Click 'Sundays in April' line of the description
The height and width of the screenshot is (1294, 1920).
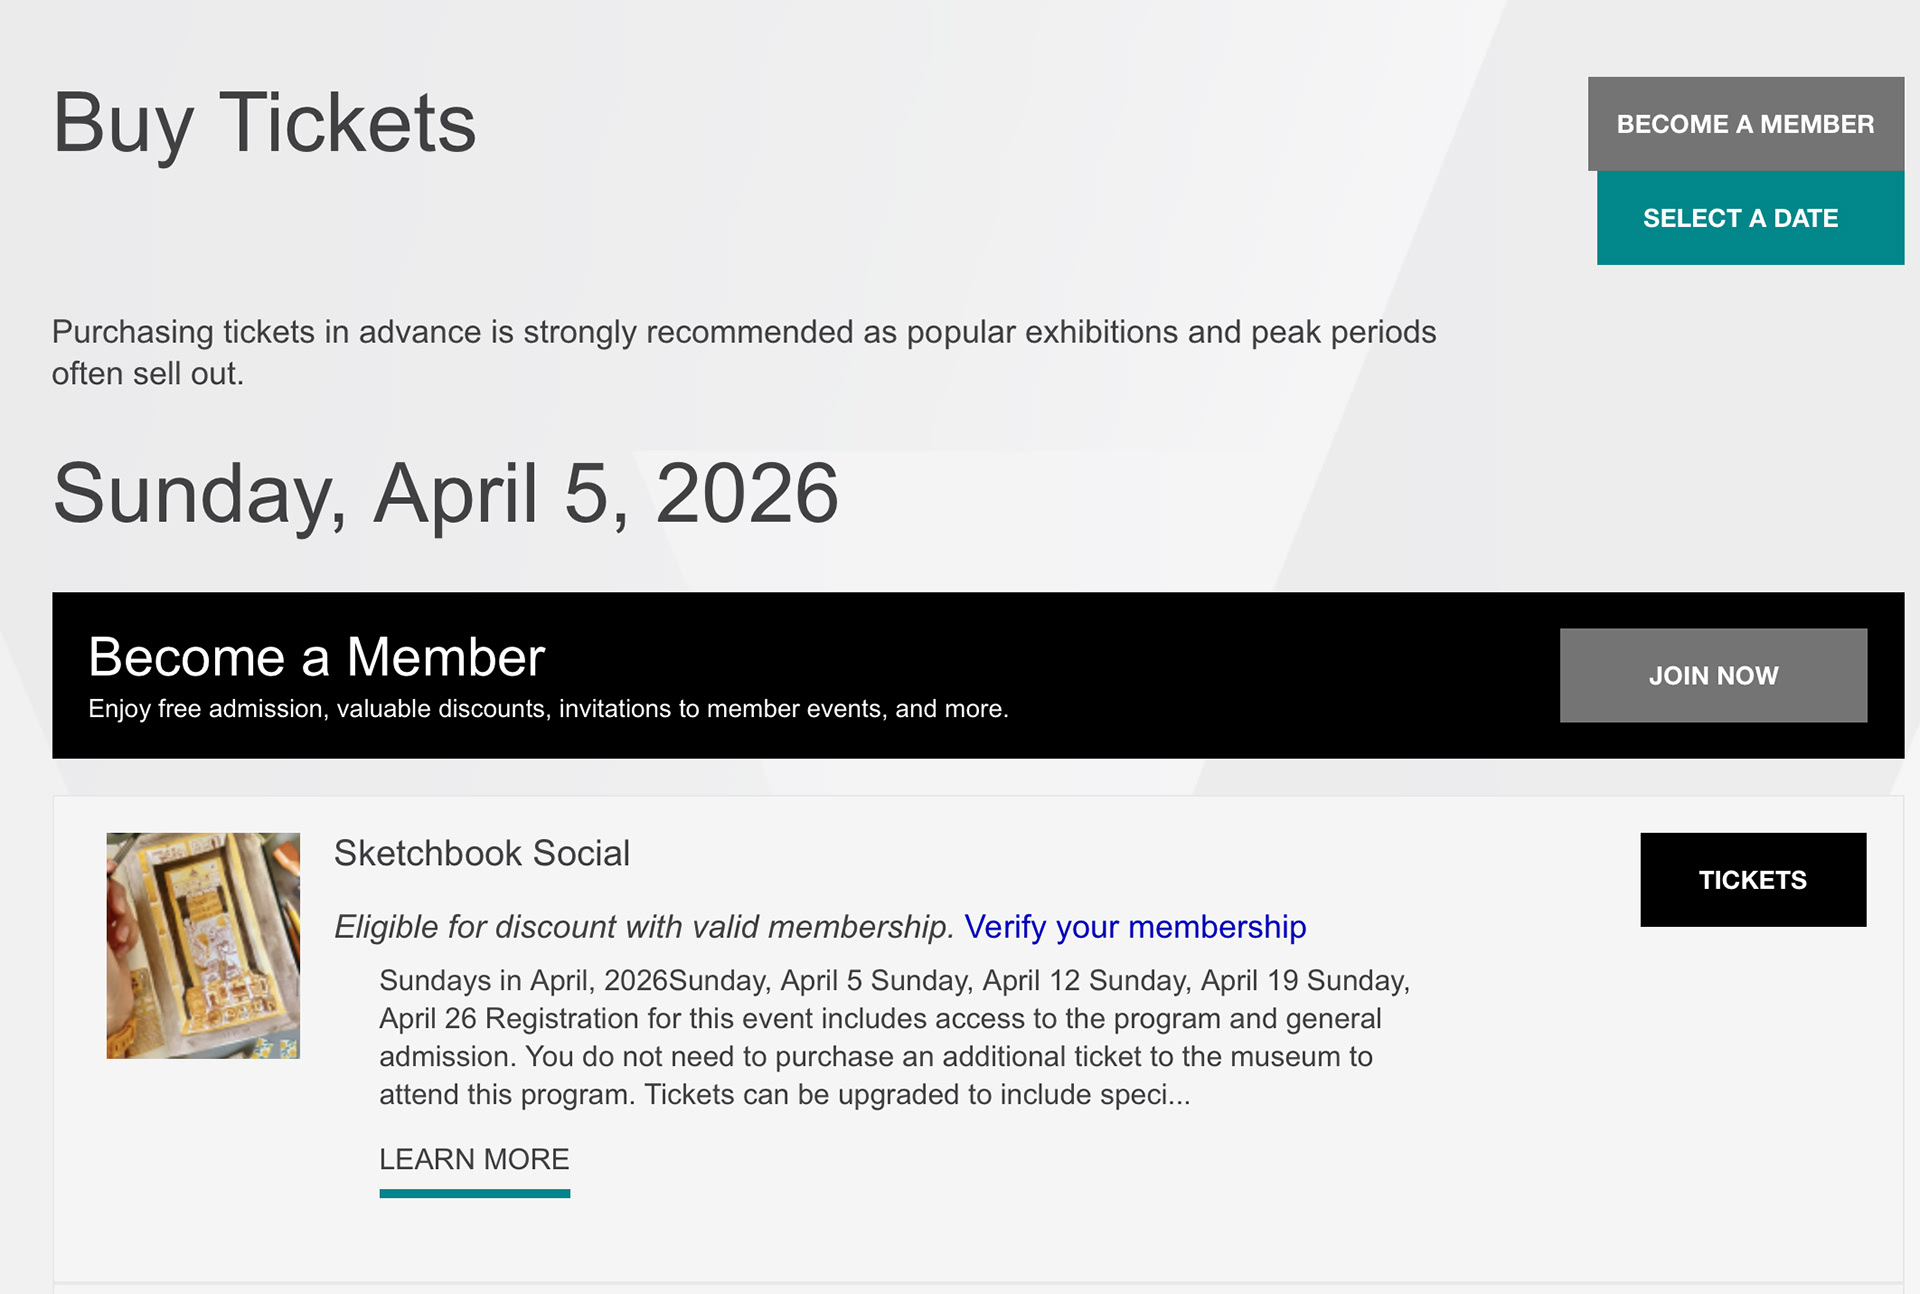tap(893, 980)
